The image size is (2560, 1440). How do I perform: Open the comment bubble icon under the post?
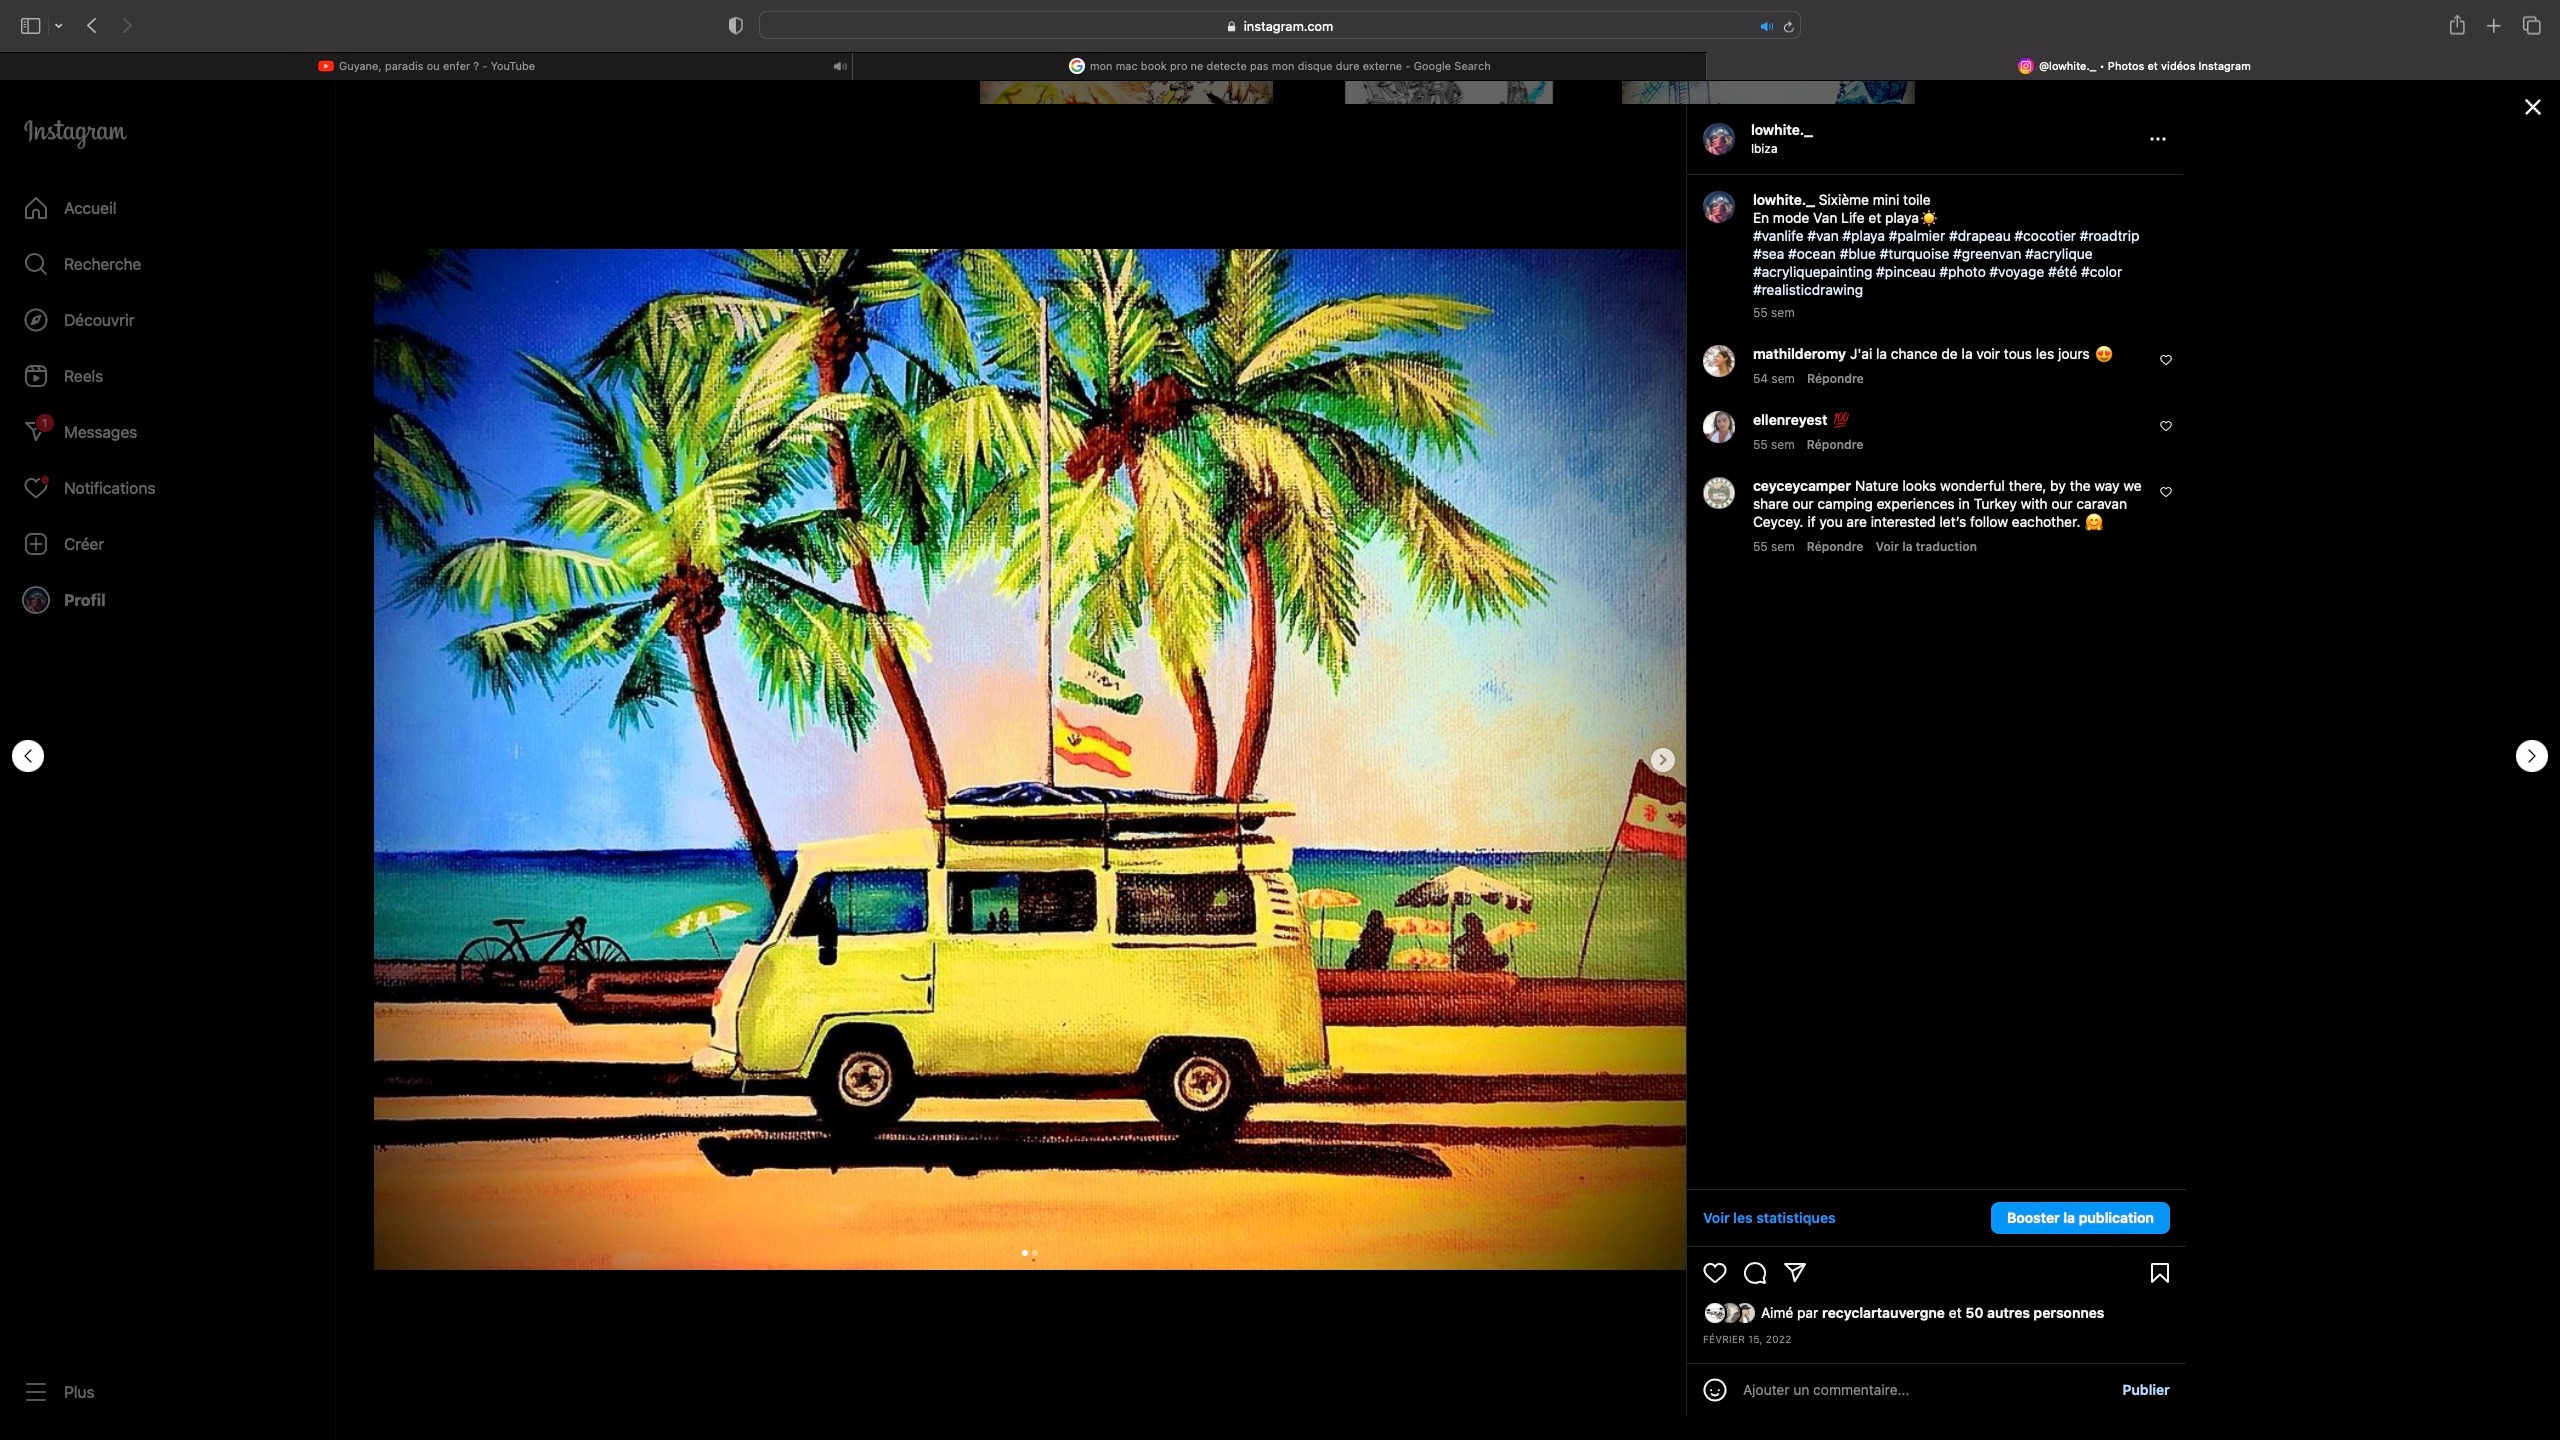[x=1753, y=1272]
